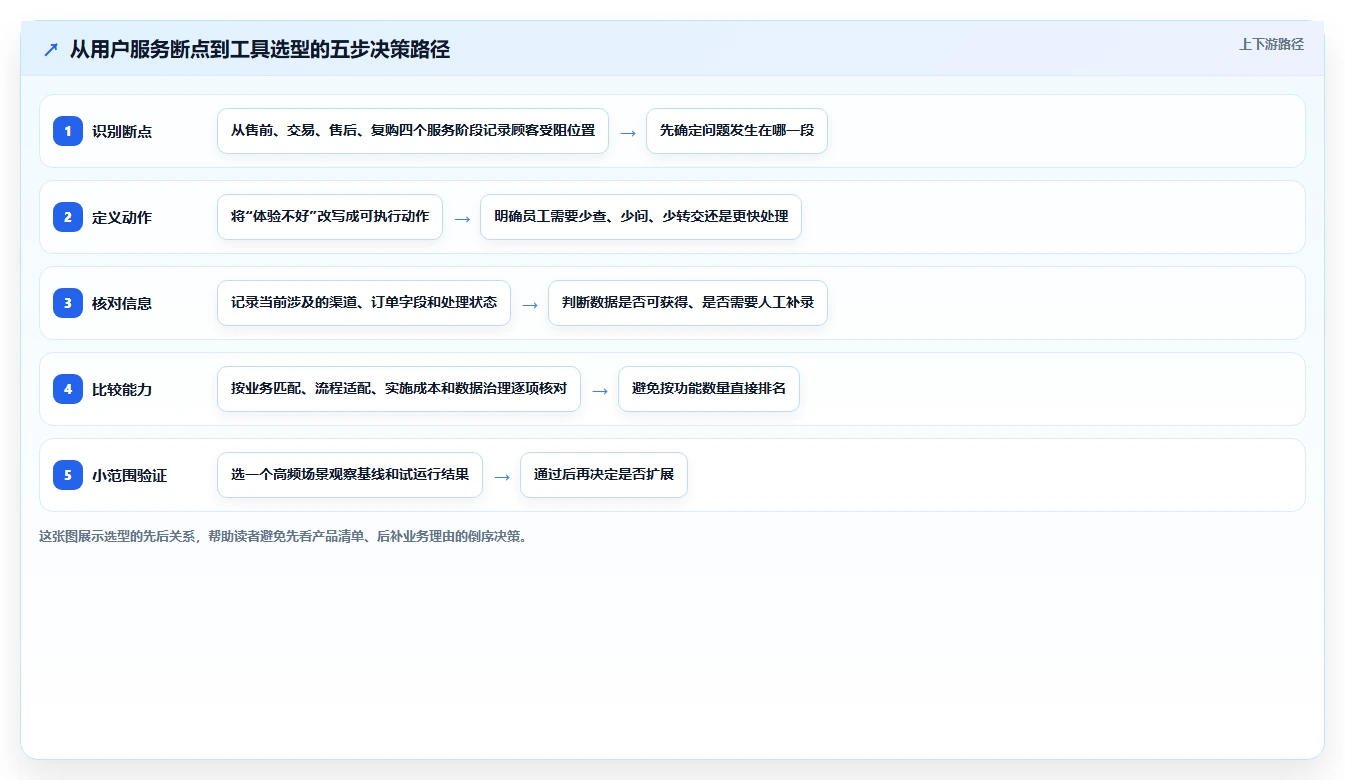The height and width of the screenshot is (780, 1345).
Task: Select step number 2 badge
Action: pyautogui.click(x=68, y=217)
